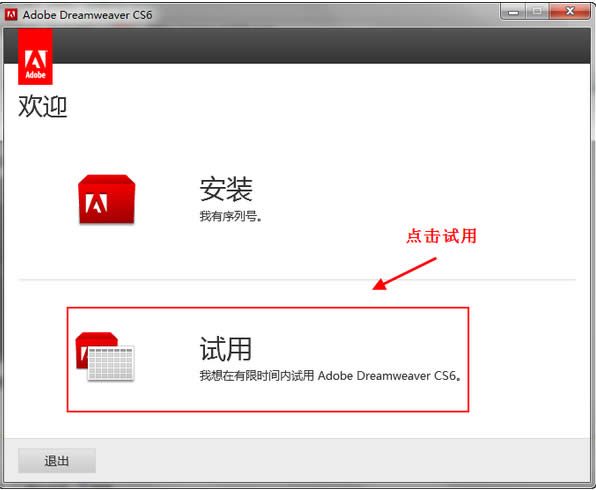Viewport: 596px width, 490px height.
Task: Click the 退出 exit button
Action: click(x=57, y=461)
